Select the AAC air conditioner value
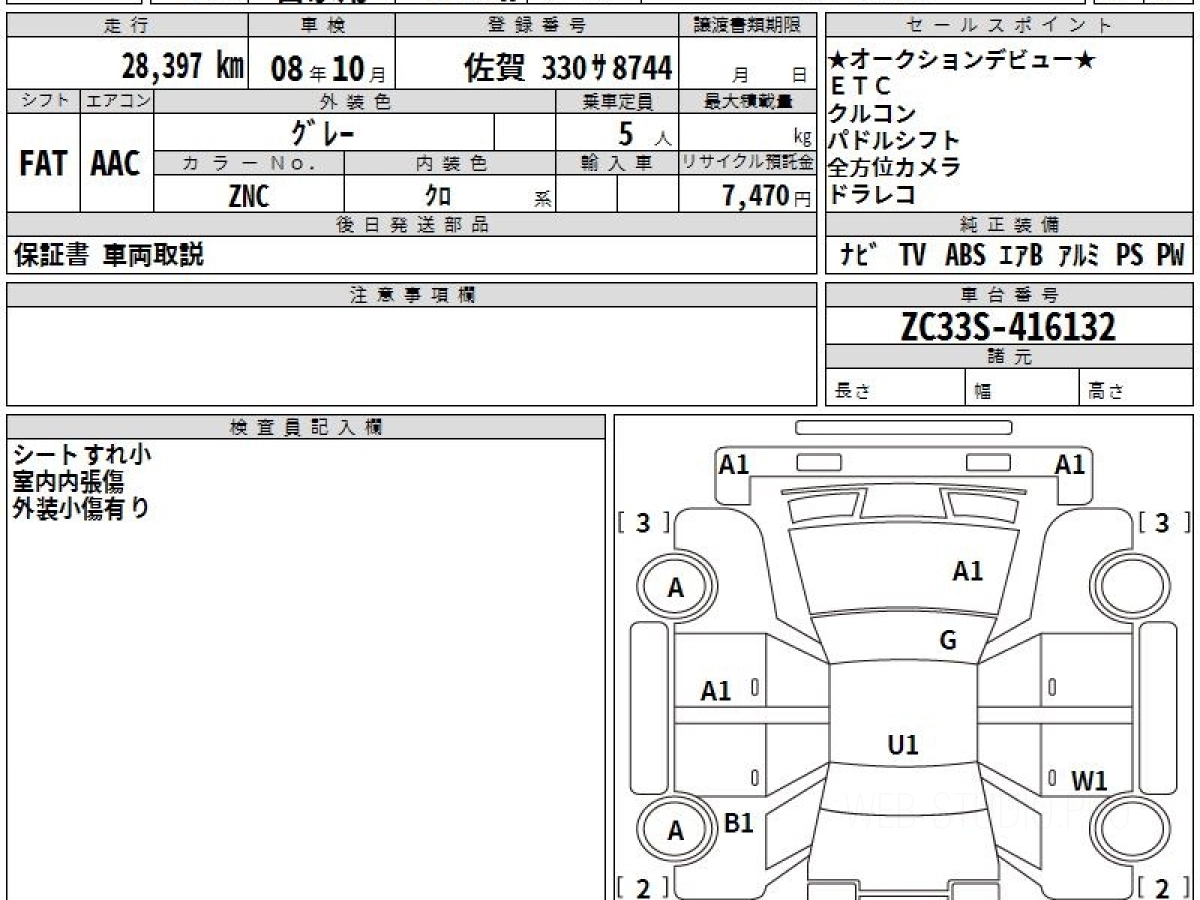This screenshot has width=1200, height=900. click(116, 163)
